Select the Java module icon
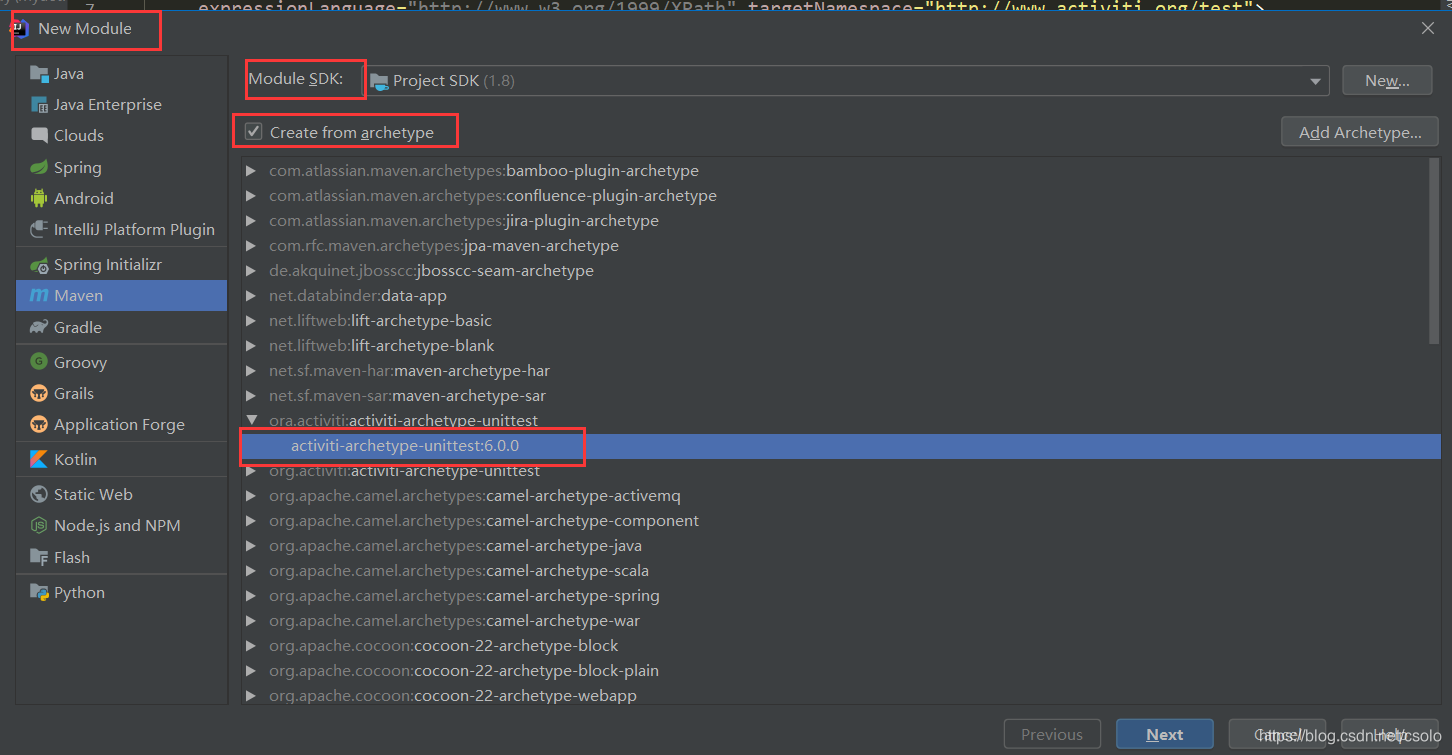 [x=39, y=73]
